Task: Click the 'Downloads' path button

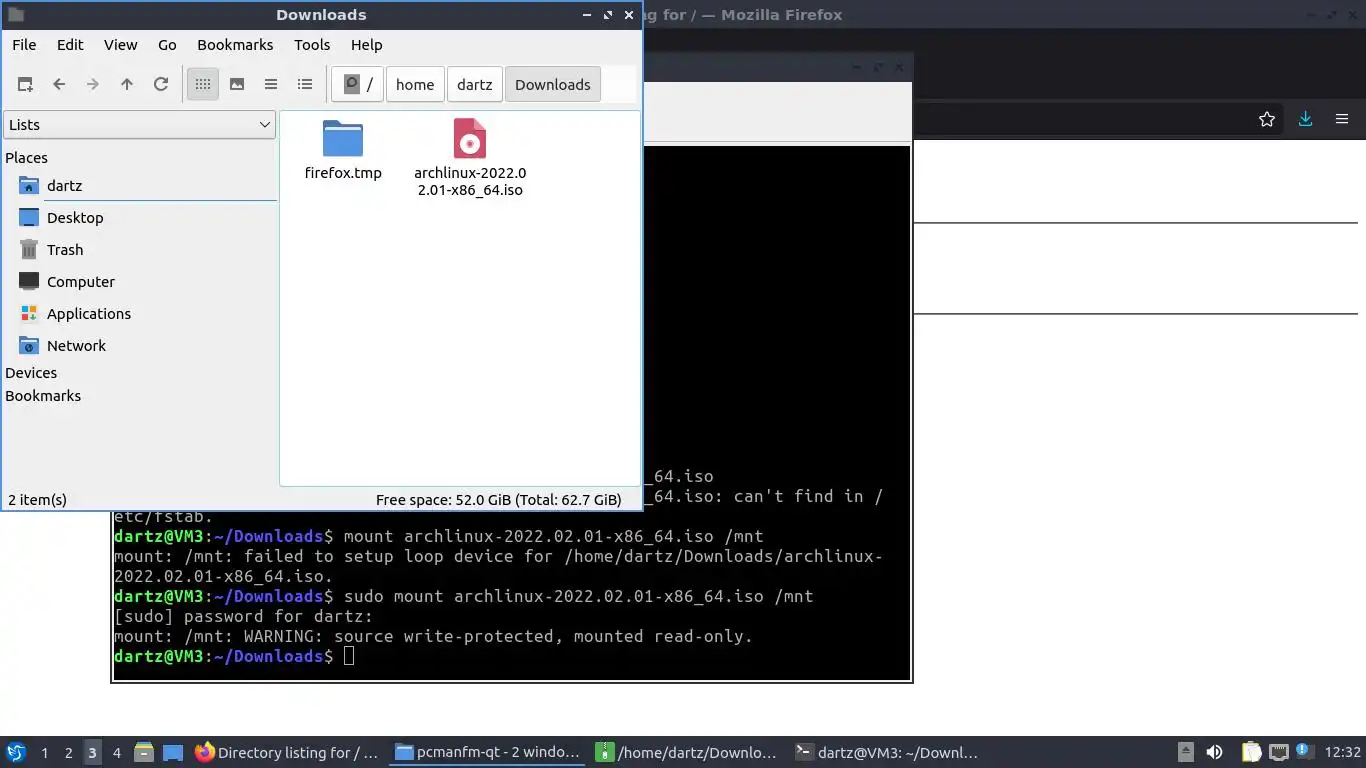Action: click(553, 85)
